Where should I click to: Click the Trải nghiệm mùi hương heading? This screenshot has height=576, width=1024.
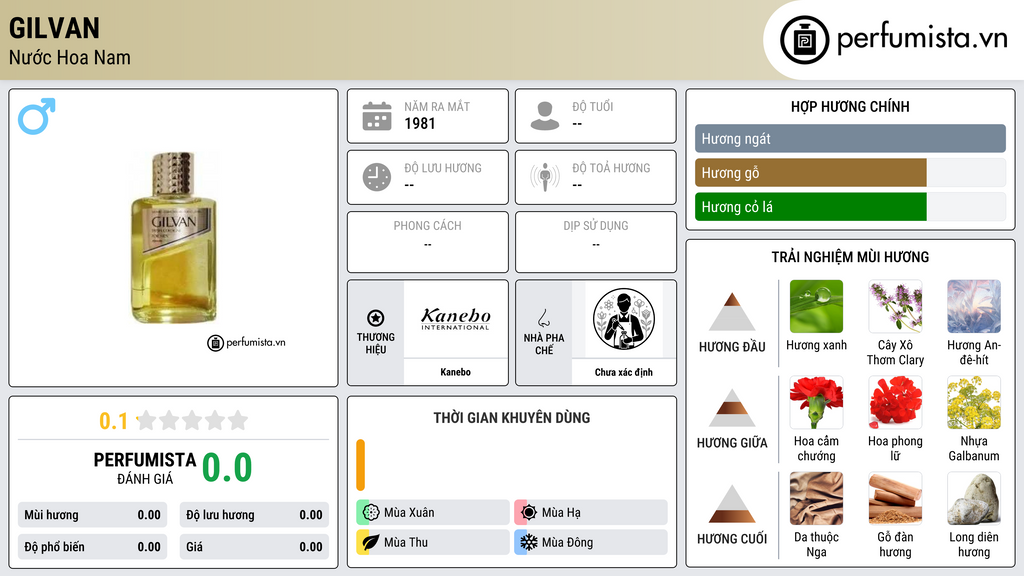(x=850, y=257)
